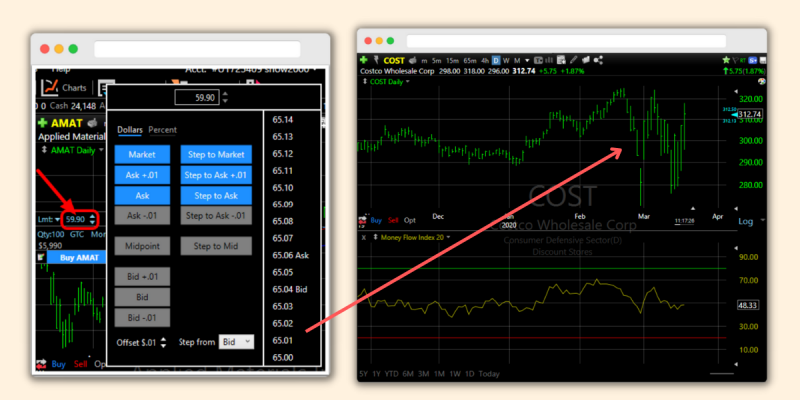The height and width of the screenshot is (400, 800).
Task: Click the Step to Ask button
Action: coord(216,195)
